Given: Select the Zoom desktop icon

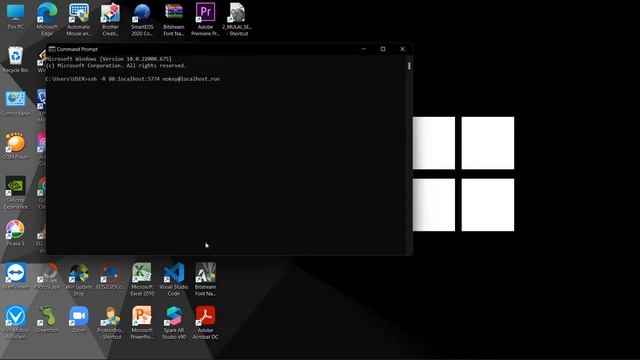Looking at the screenshot, I should [79, 320].
